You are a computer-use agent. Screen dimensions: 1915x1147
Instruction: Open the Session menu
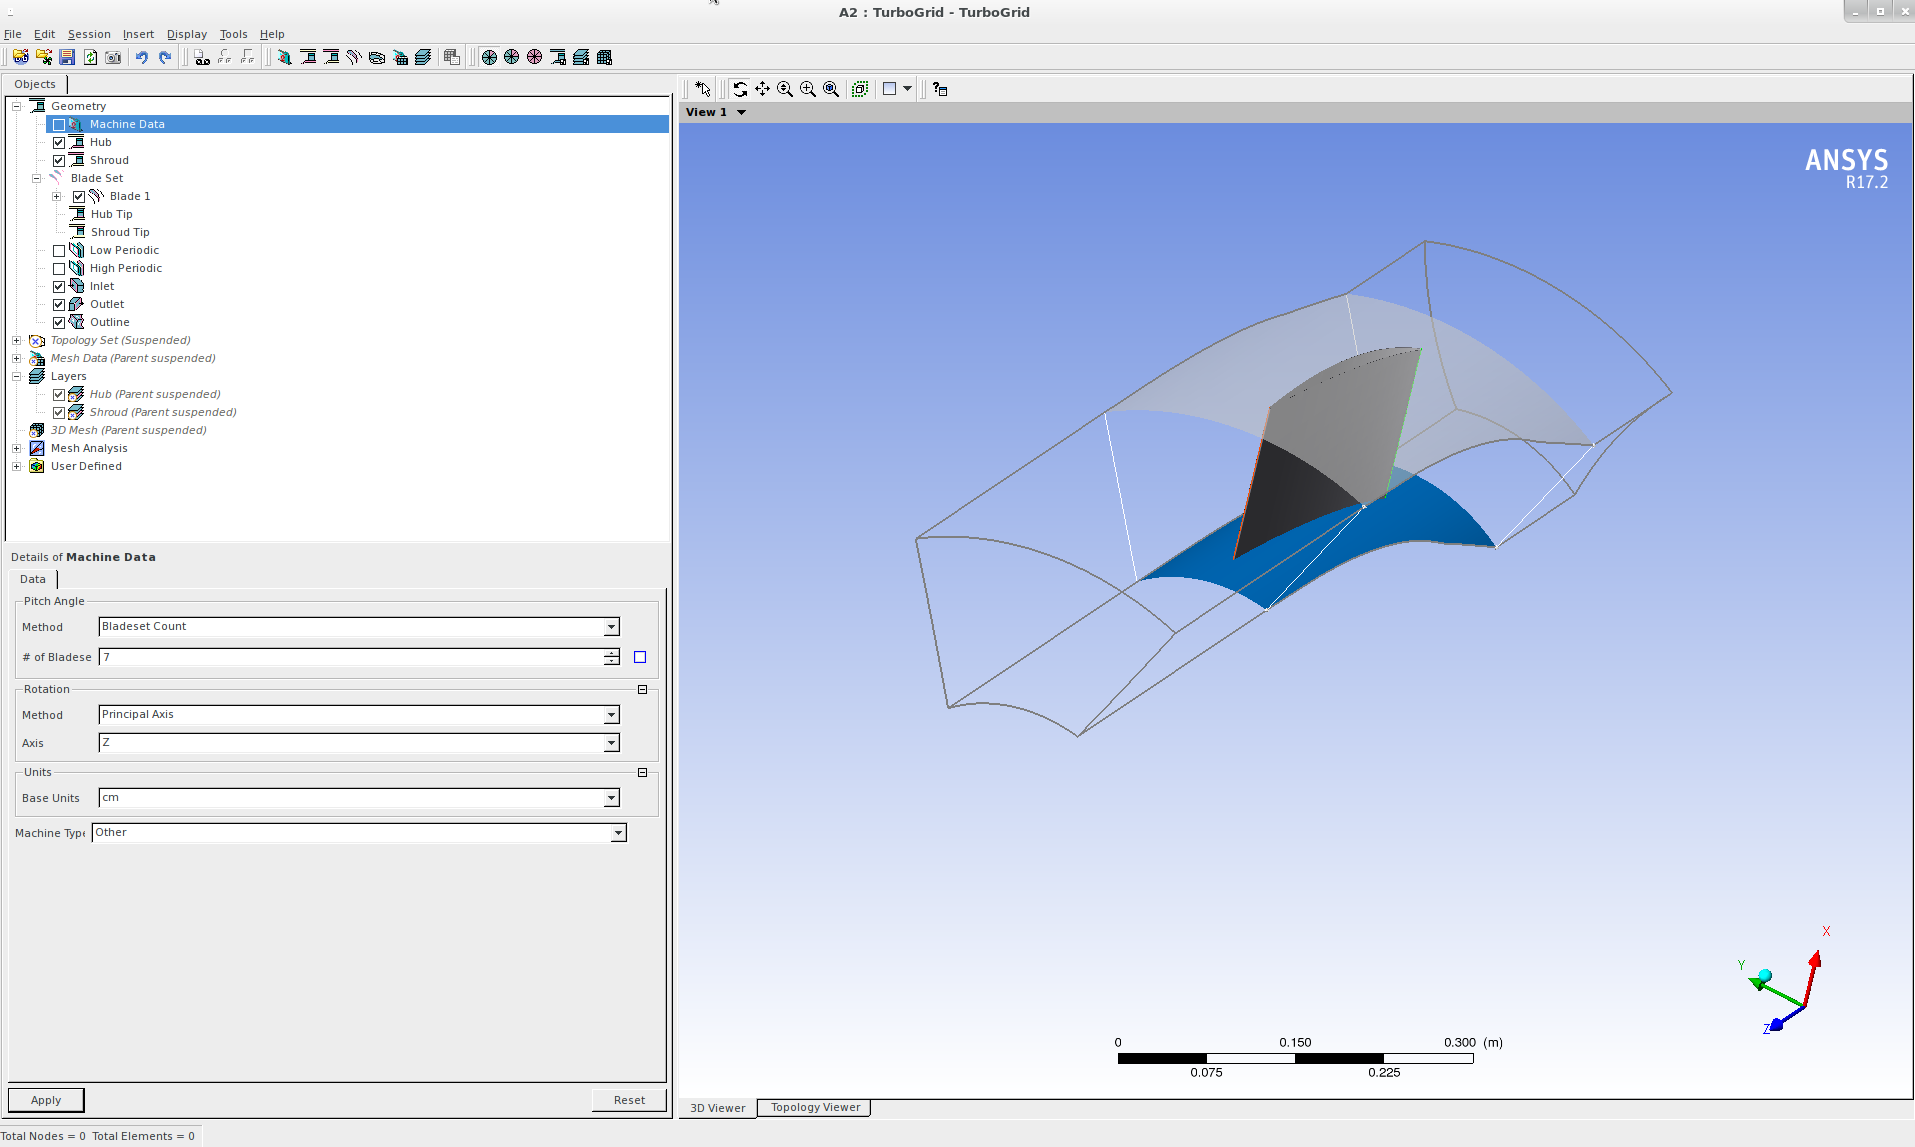click(89, 34)
